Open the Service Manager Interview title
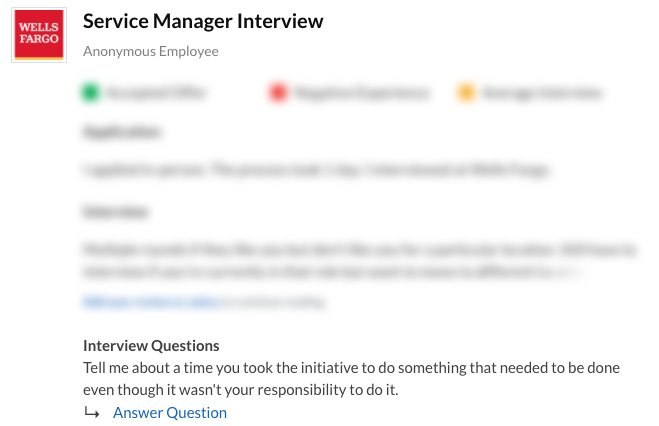659x426 pixels. (203, 21)
